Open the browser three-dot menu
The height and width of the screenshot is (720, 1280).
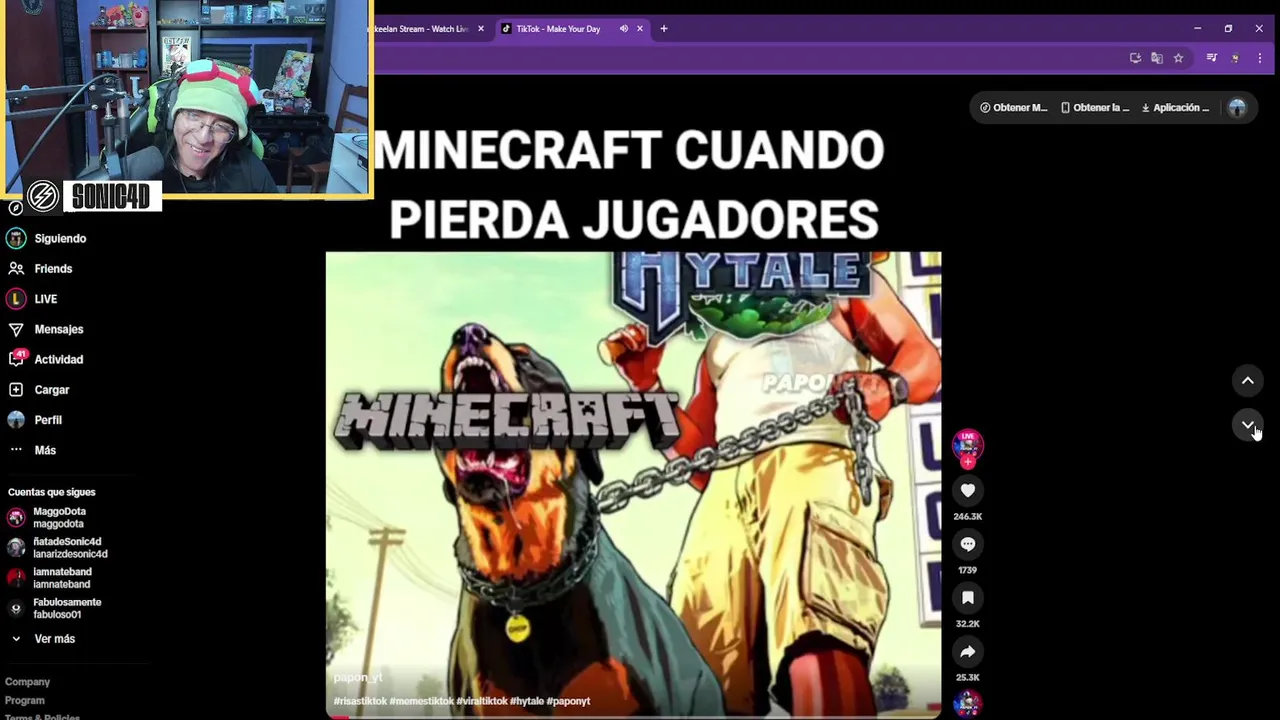pos(1259,58)
